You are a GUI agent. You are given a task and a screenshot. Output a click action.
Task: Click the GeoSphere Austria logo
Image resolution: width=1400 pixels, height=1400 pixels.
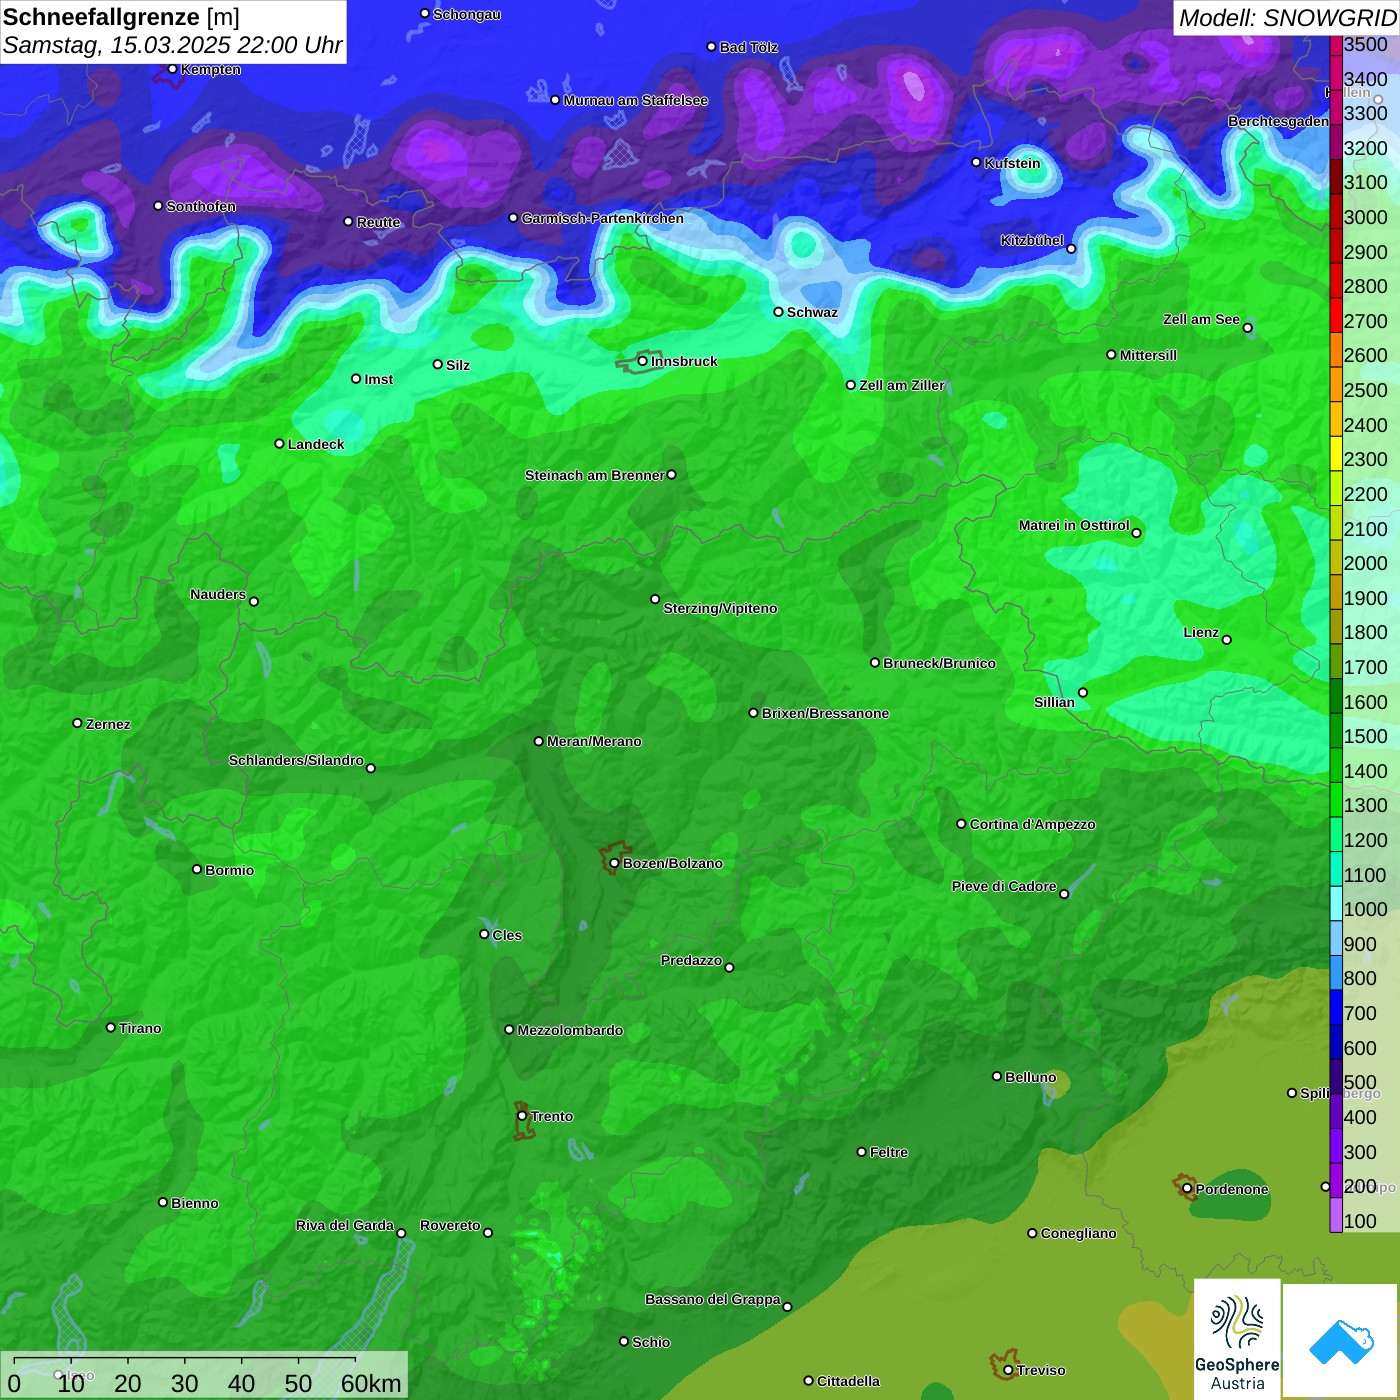tap(1237, 1339)
